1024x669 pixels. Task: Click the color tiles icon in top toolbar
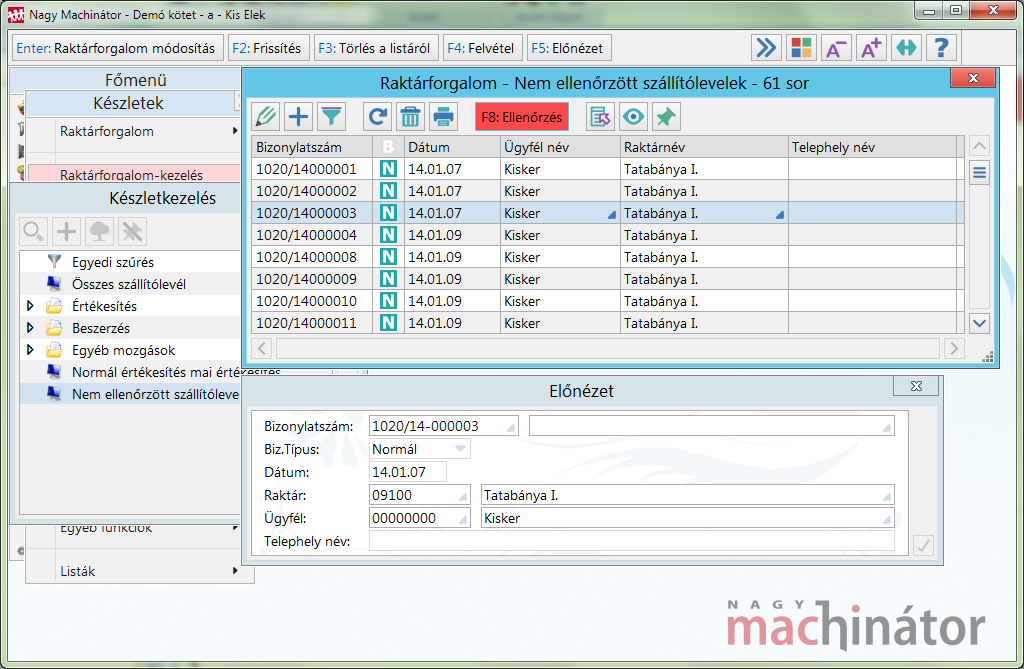pyautogui.click(x=801, y=48)
